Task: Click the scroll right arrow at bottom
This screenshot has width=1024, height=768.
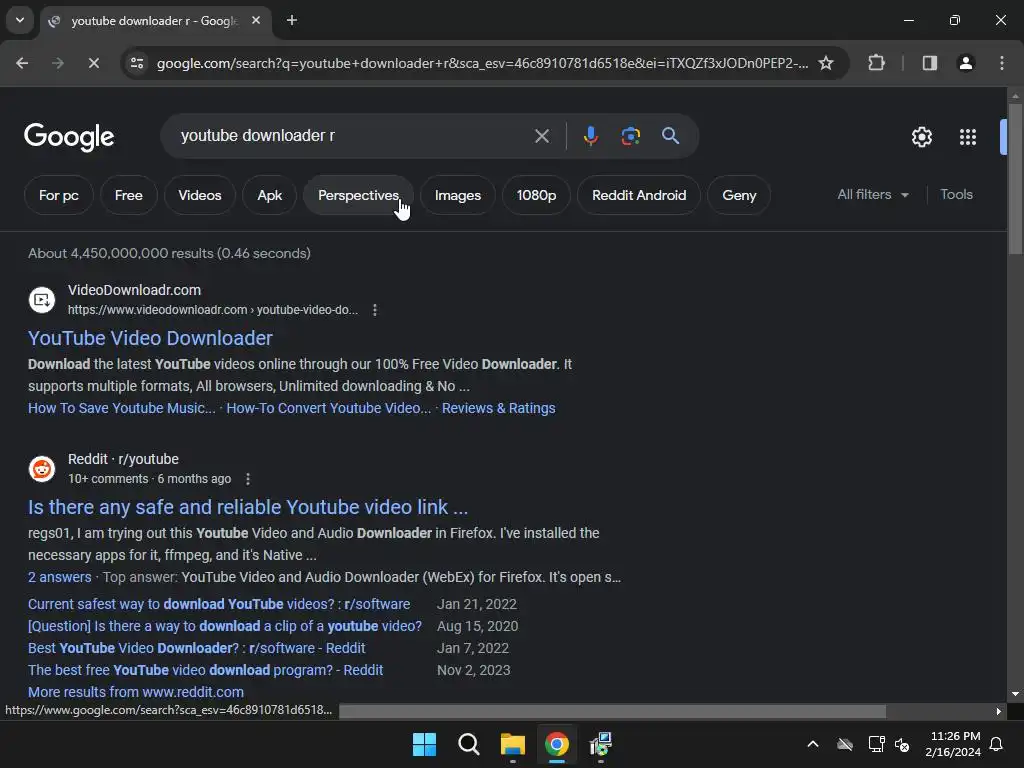Action: [x=999, y=711]
